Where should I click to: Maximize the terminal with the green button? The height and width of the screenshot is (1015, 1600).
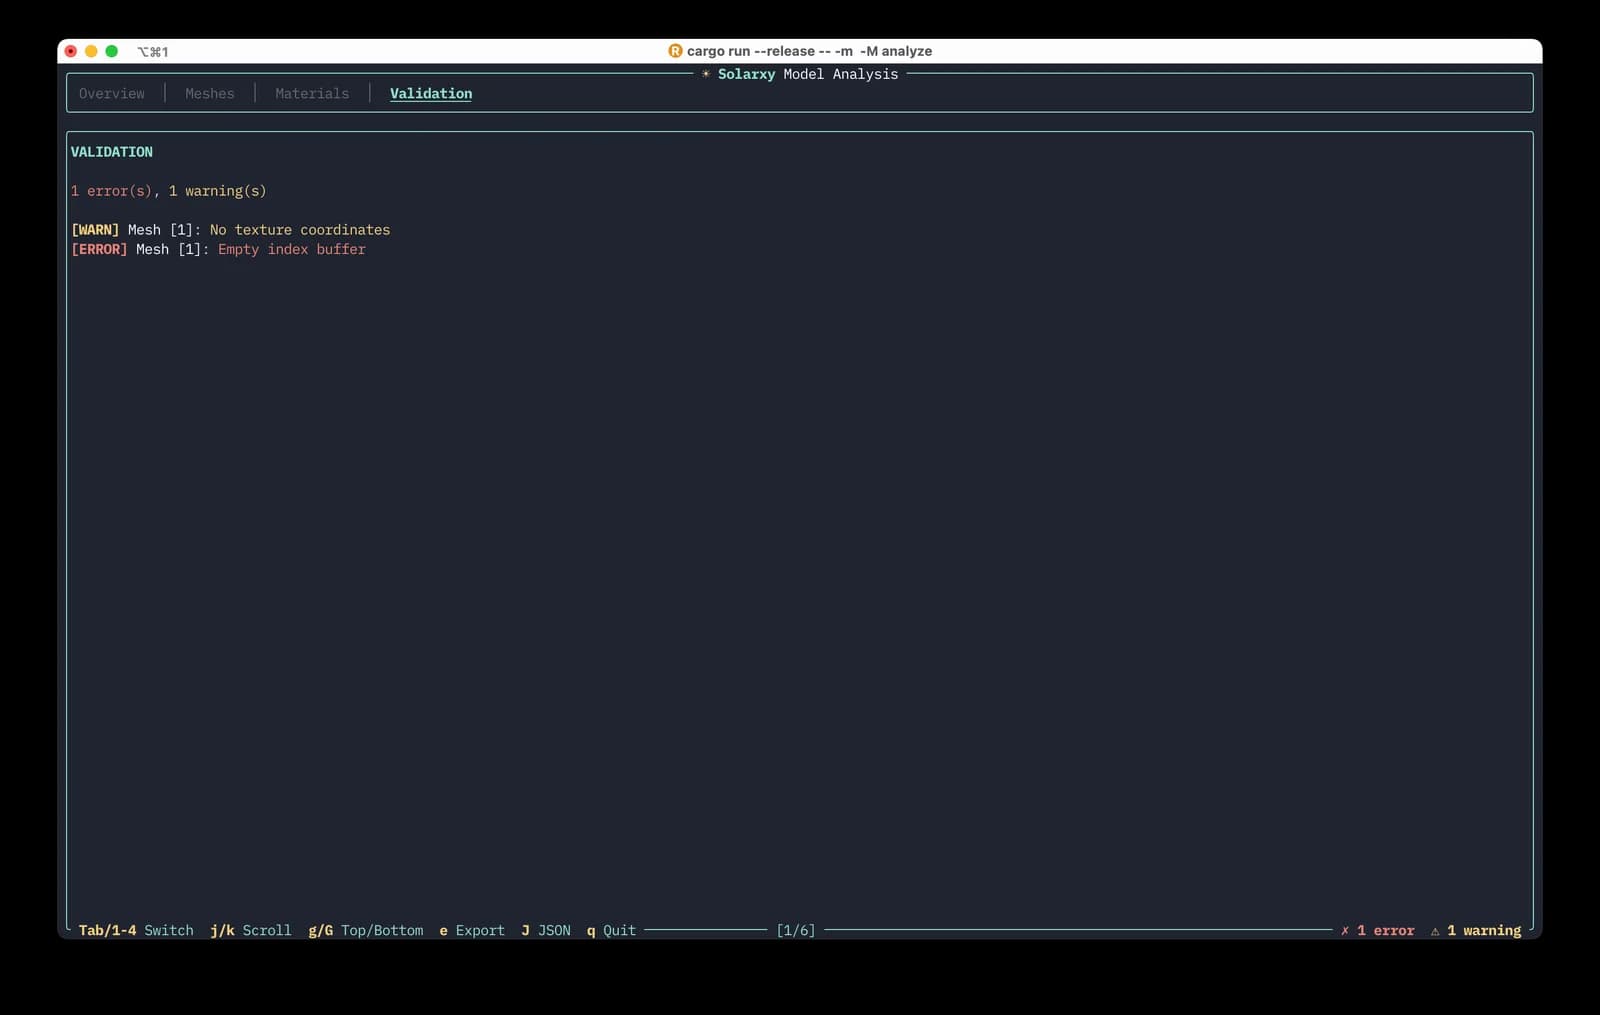click(112, 51)
